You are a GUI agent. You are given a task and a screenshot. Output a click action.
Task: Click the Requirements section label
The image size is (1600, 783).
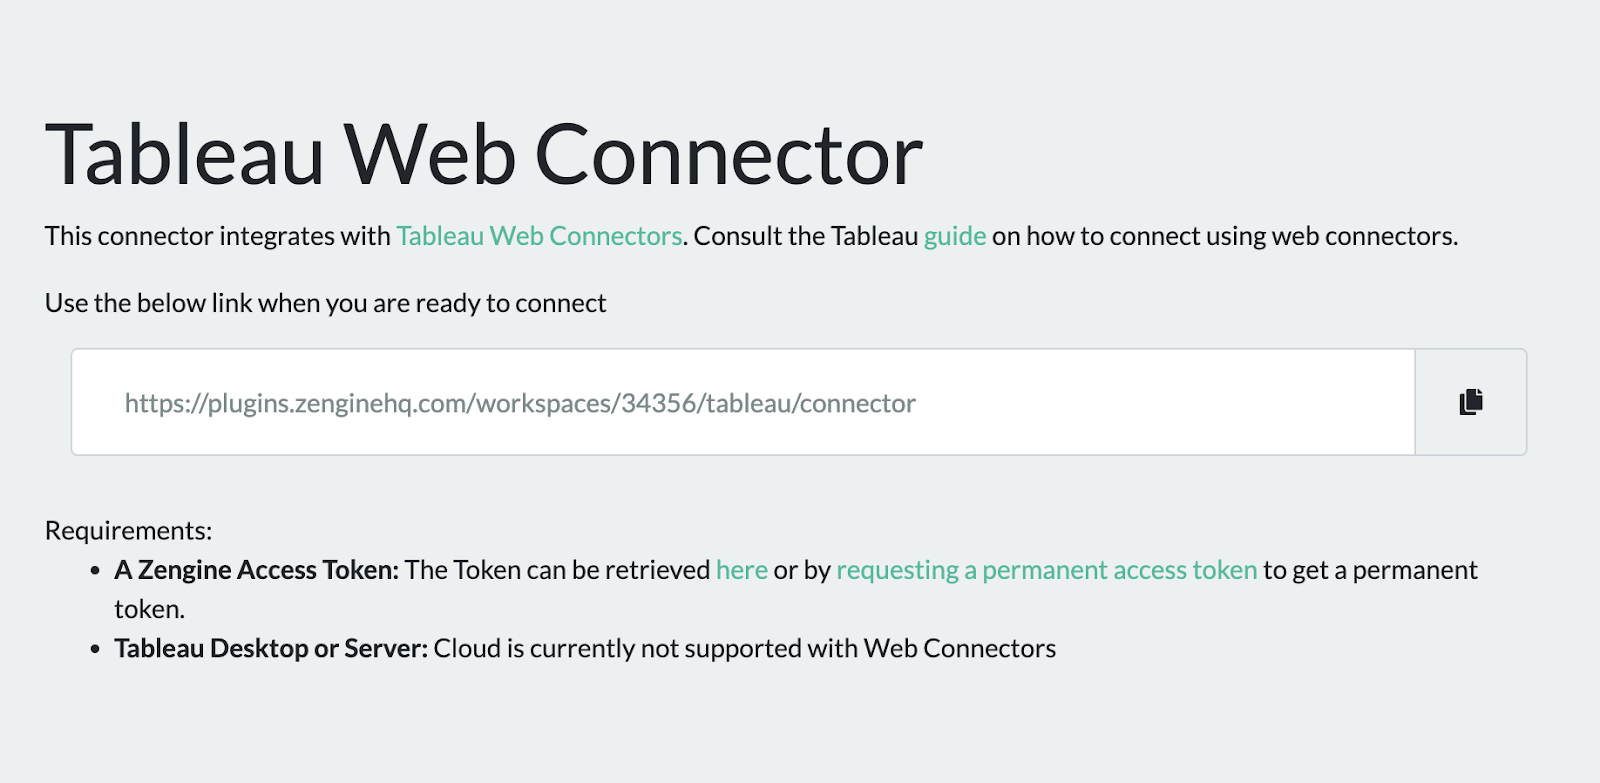[x=128, y=530]
